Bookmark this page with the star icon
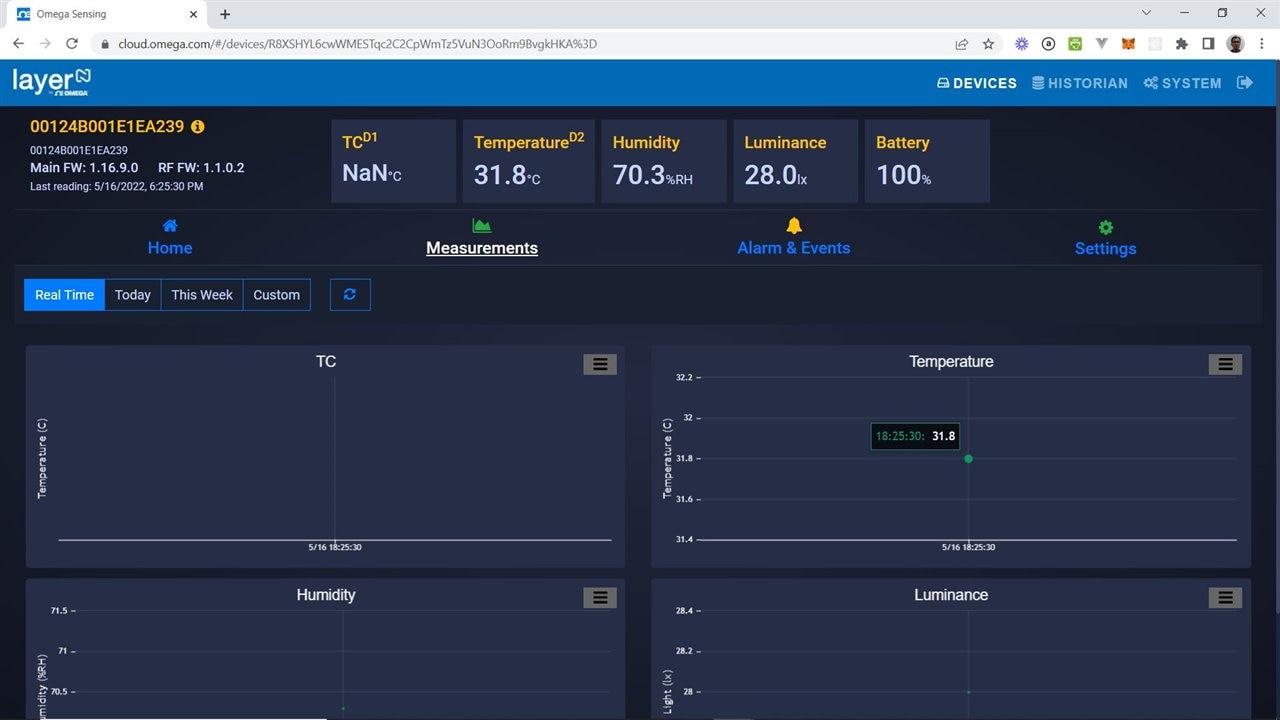Screen dimensions: 1280x720 988,44
